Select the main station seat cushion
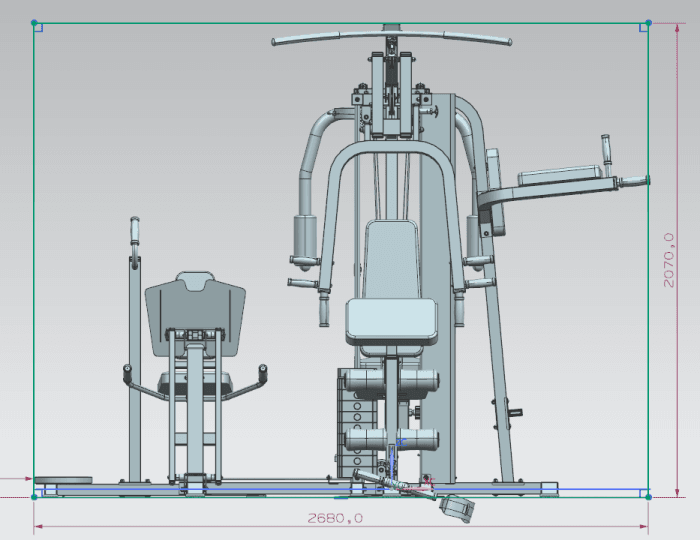This screenshot has width=700, height=540. click(391, 322)
